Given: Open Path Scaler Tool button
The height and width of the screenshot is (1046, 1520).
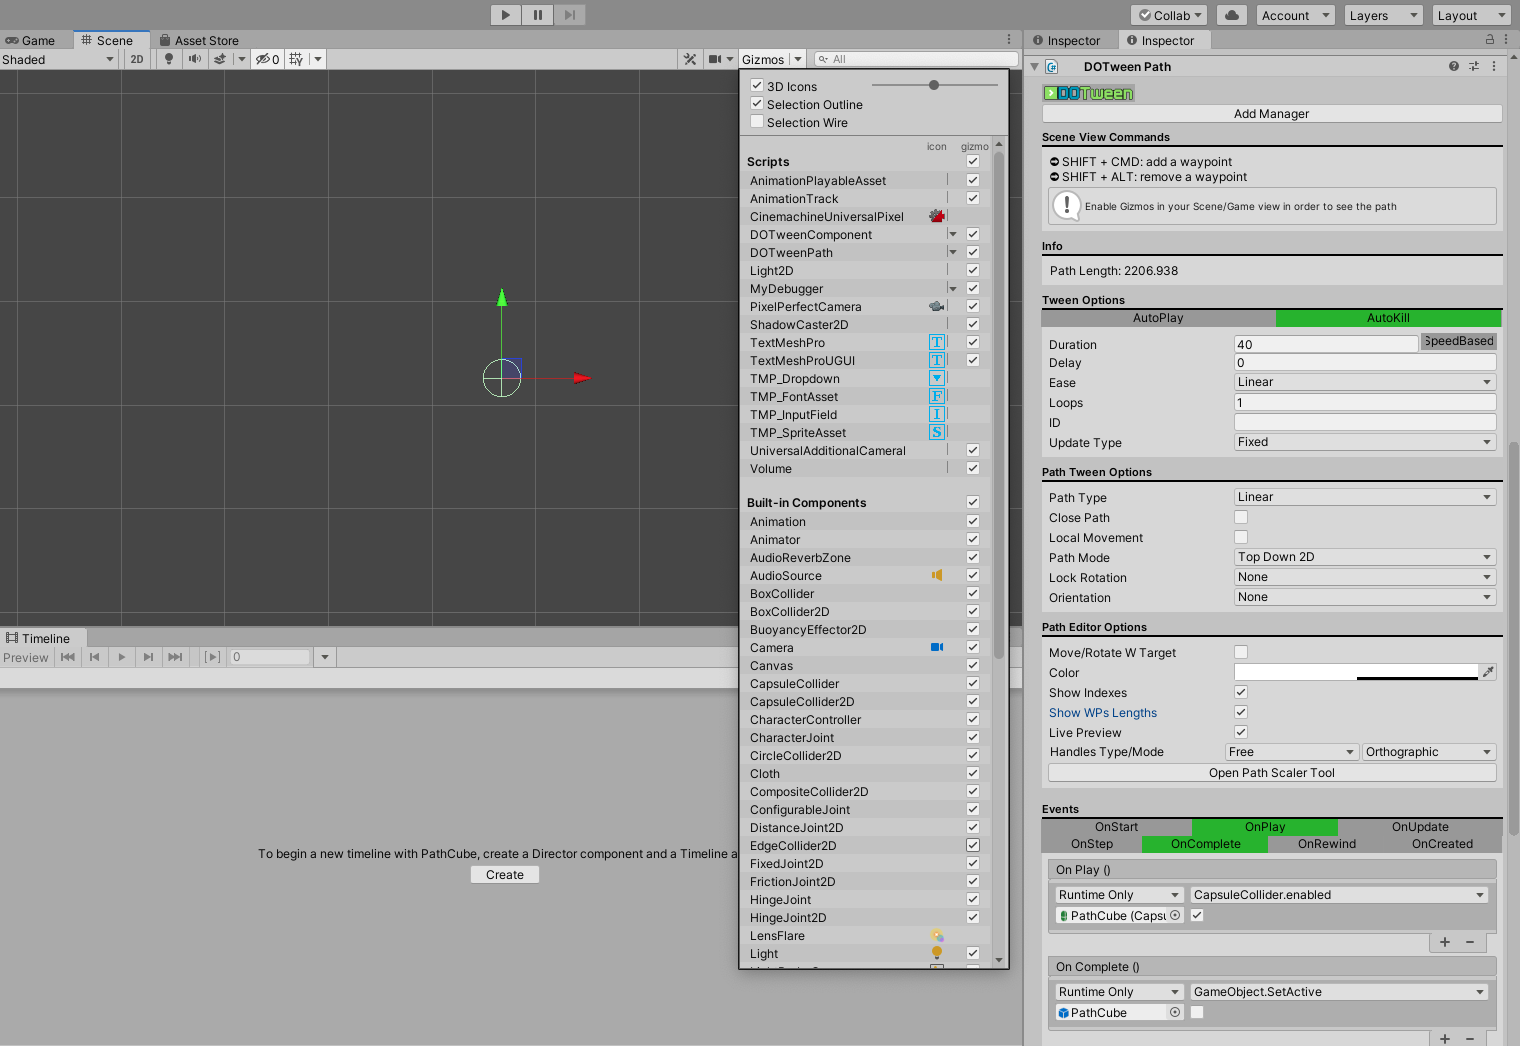Looking at the screenshot, I should coord(1272,773).
